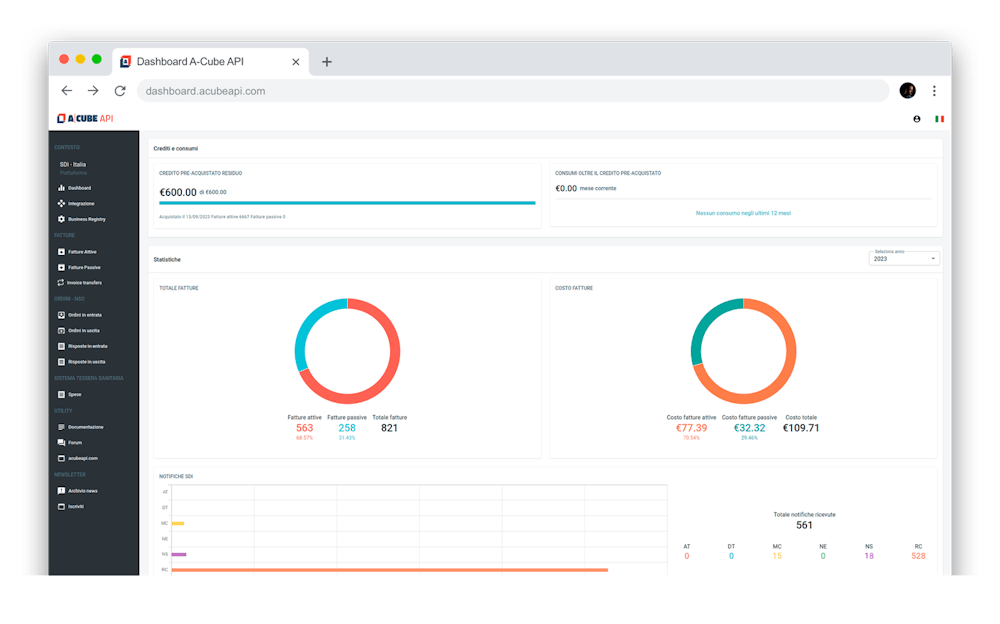Viewport: 1000px width, 624px height.
Task: Click the Business Registry gear icon
Action: 61,219
